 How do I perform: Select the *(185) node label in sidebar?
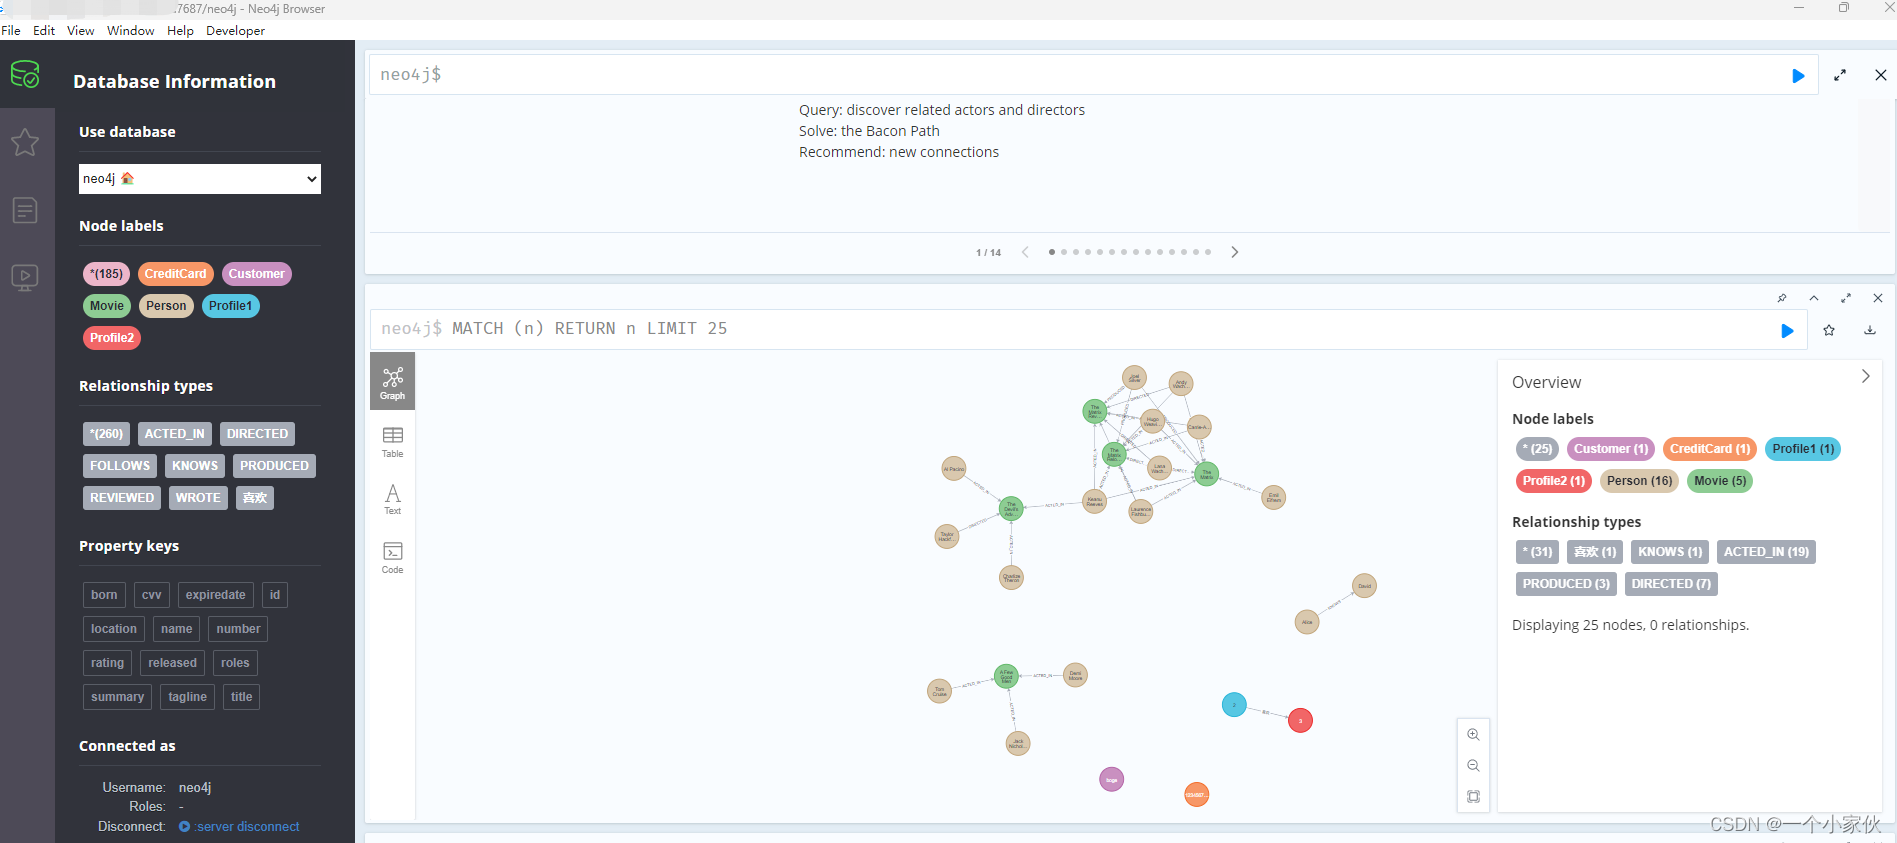point(106,274)
